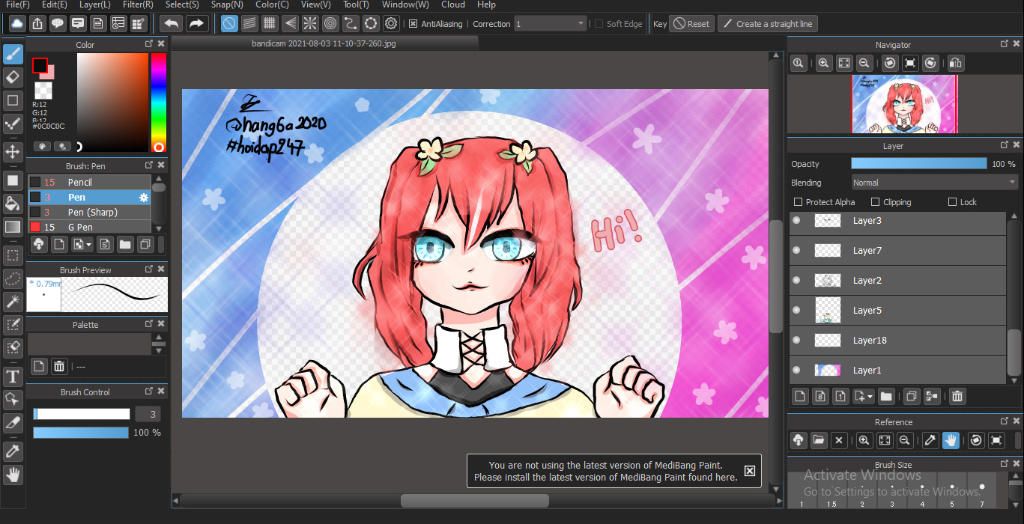Image resolution: width=1024 pixels, height=524 pixels.
Task: Enable the Clipping checkbox
Action: click(x=876, y=202)
